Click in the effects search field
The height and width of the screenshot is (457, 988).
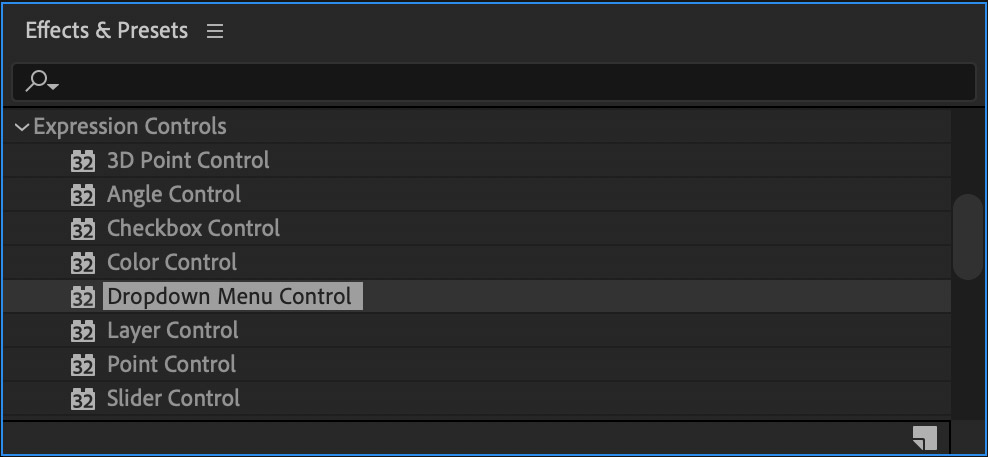pyautogui.click(x=500, y=82)
